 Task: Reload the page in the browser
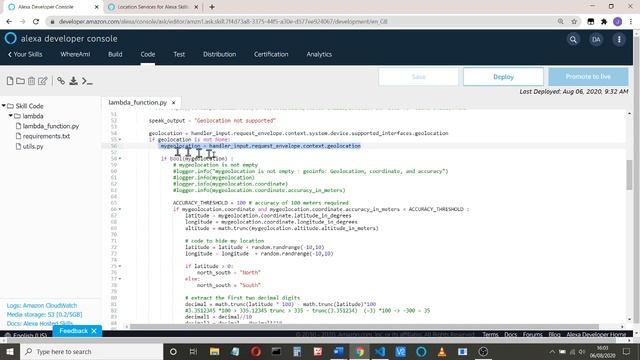click(36, 22)
